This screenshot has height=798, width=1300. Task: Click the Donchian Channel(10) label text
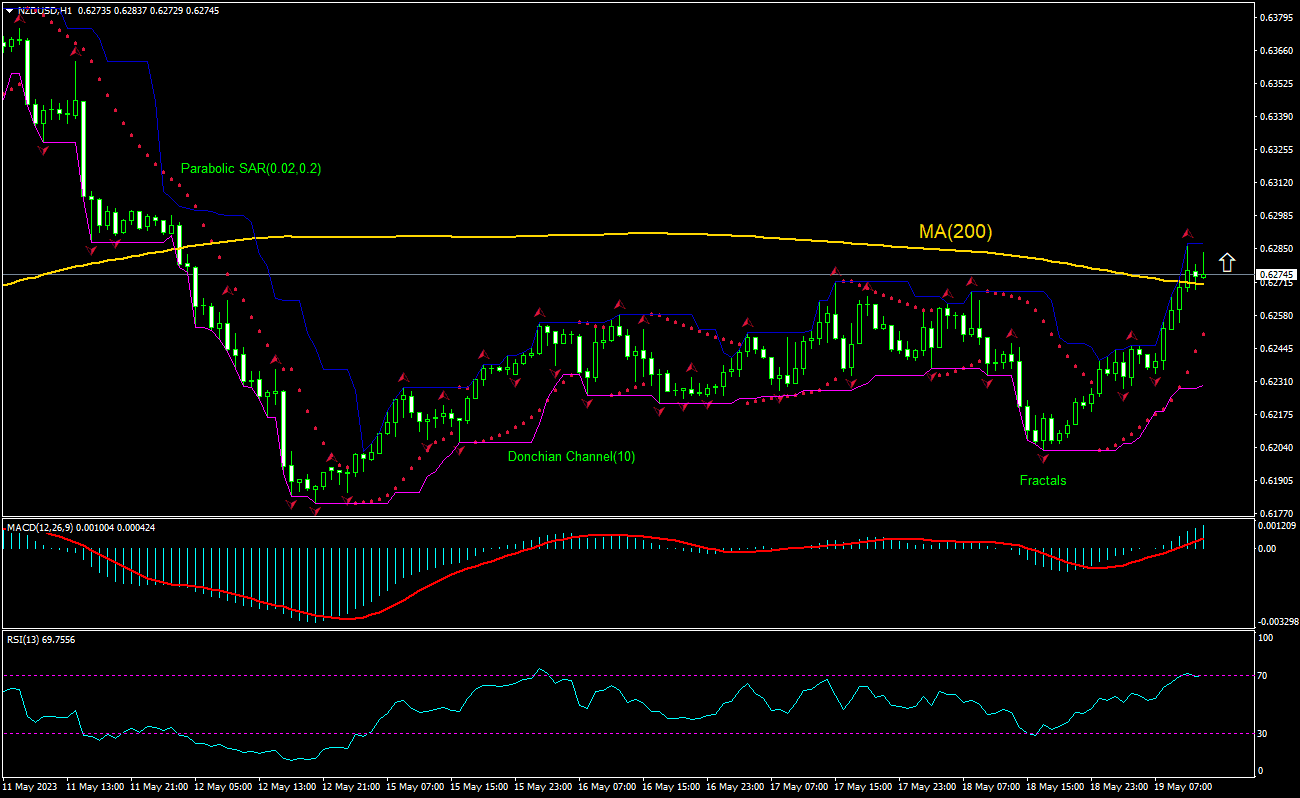(570, 458)
